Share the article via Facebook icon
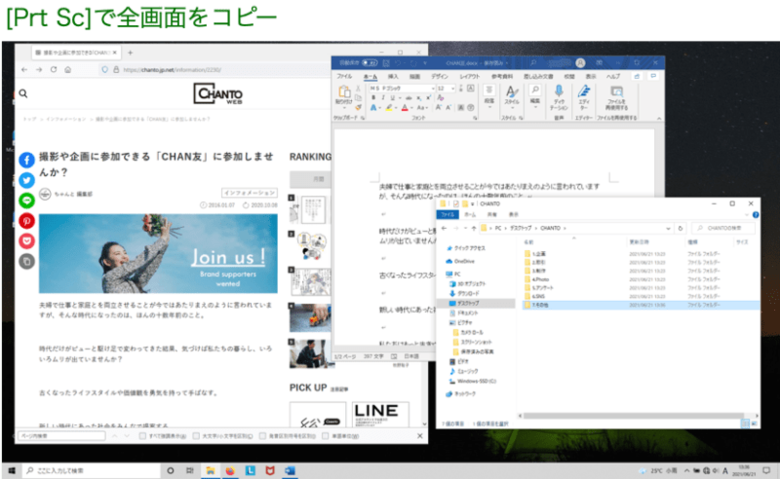 point(27,161)
